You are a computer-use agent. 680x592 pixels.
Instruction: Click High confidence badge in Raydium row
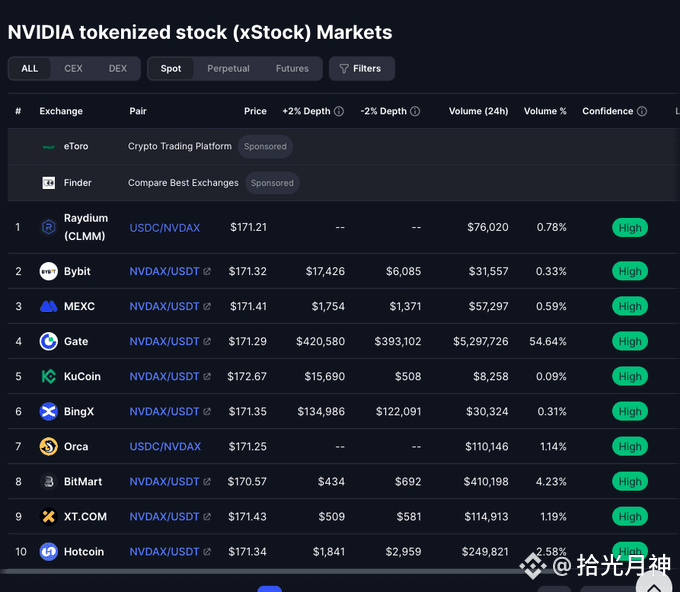630,228
